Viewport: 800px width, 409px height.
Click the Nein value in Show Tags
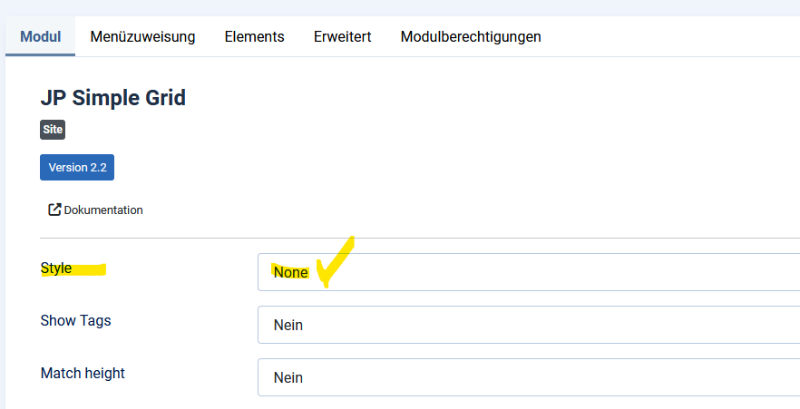tap(288, 325)
